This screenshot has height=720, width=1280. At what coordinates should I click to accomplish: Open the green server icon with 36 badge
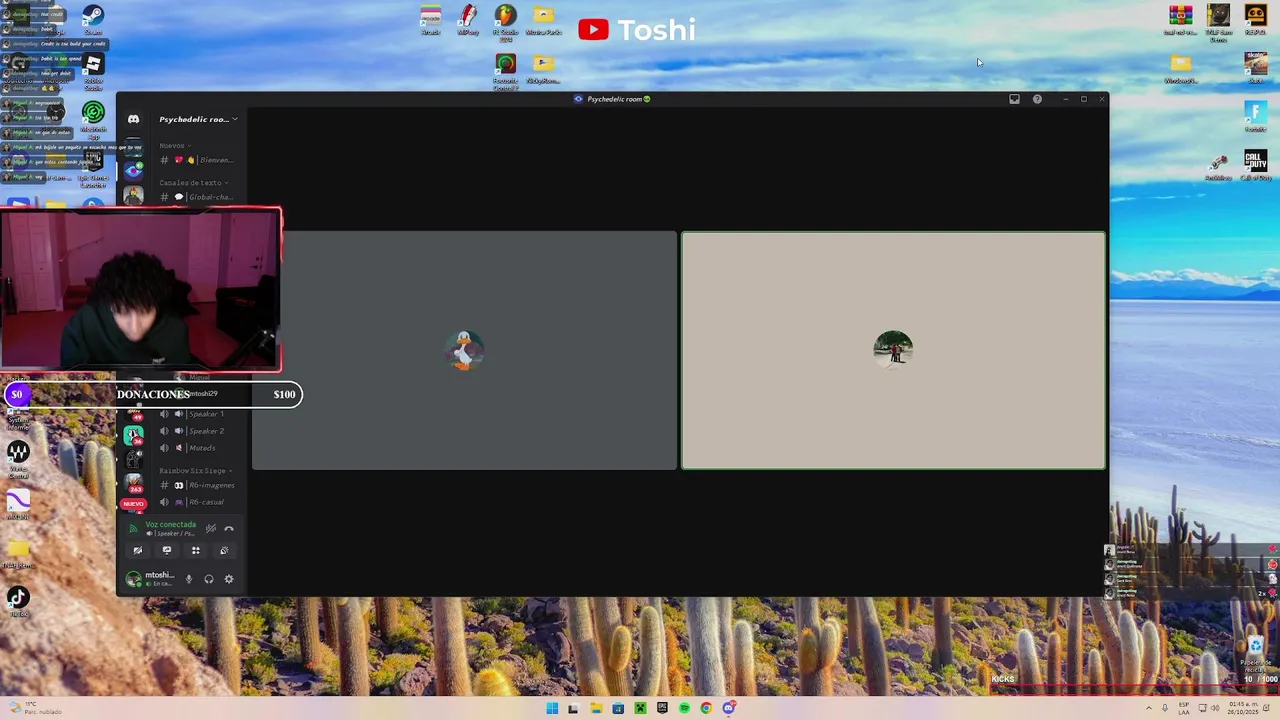click(133, 435)
